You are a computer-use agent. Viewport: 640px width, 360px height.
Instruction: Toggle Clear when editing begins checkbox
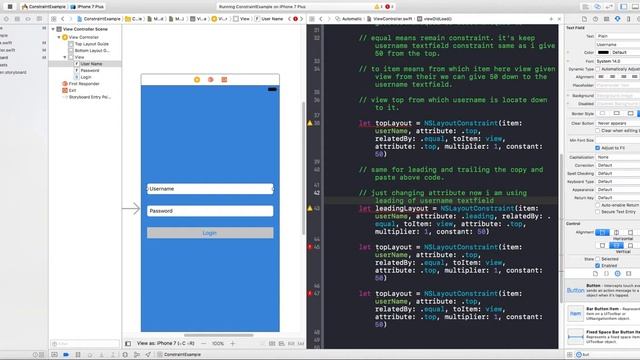point(598,131)
